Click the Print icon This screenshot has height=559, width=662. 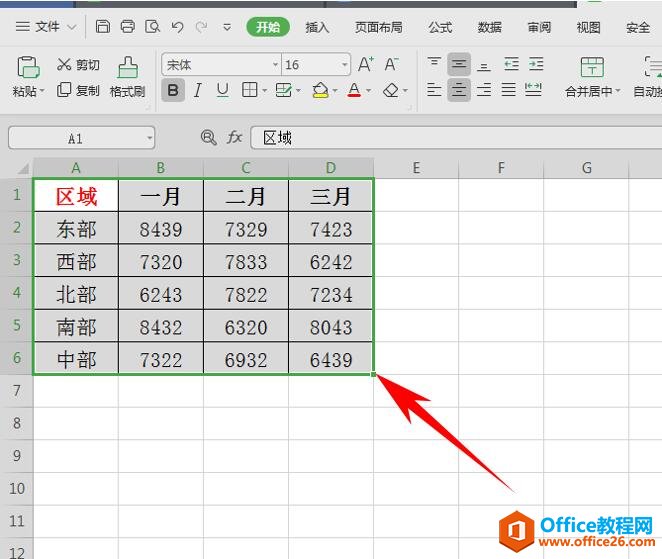(128, 27)
